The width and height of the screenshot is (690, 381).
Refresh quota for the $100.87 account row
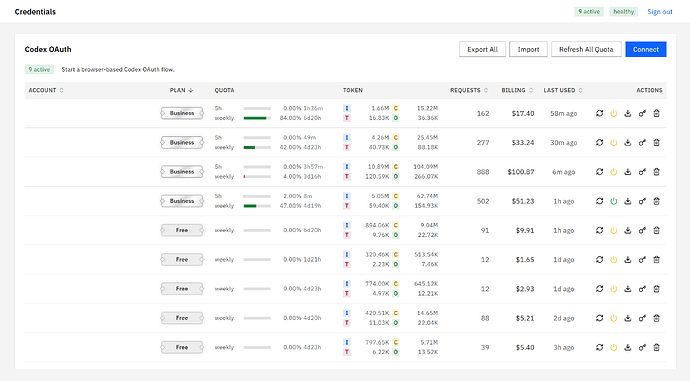pyautogui.click(x=599, y=172)
